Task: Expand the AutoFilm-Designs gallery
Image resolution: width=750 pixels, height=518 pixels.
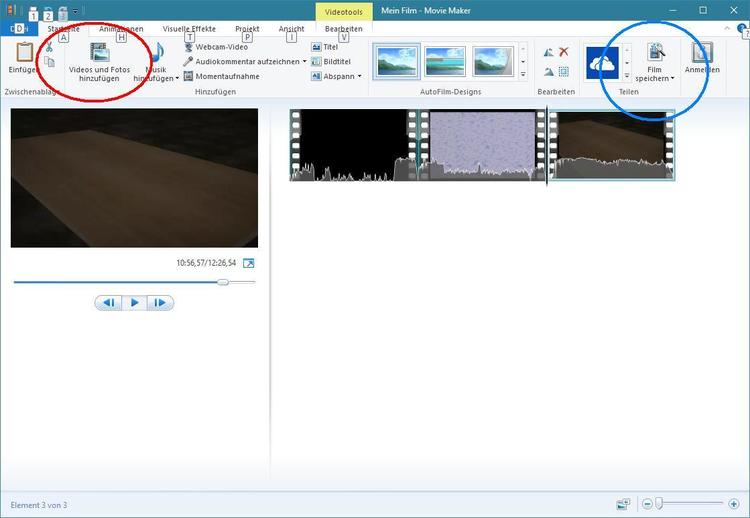Action: click(x=523, y=75)
